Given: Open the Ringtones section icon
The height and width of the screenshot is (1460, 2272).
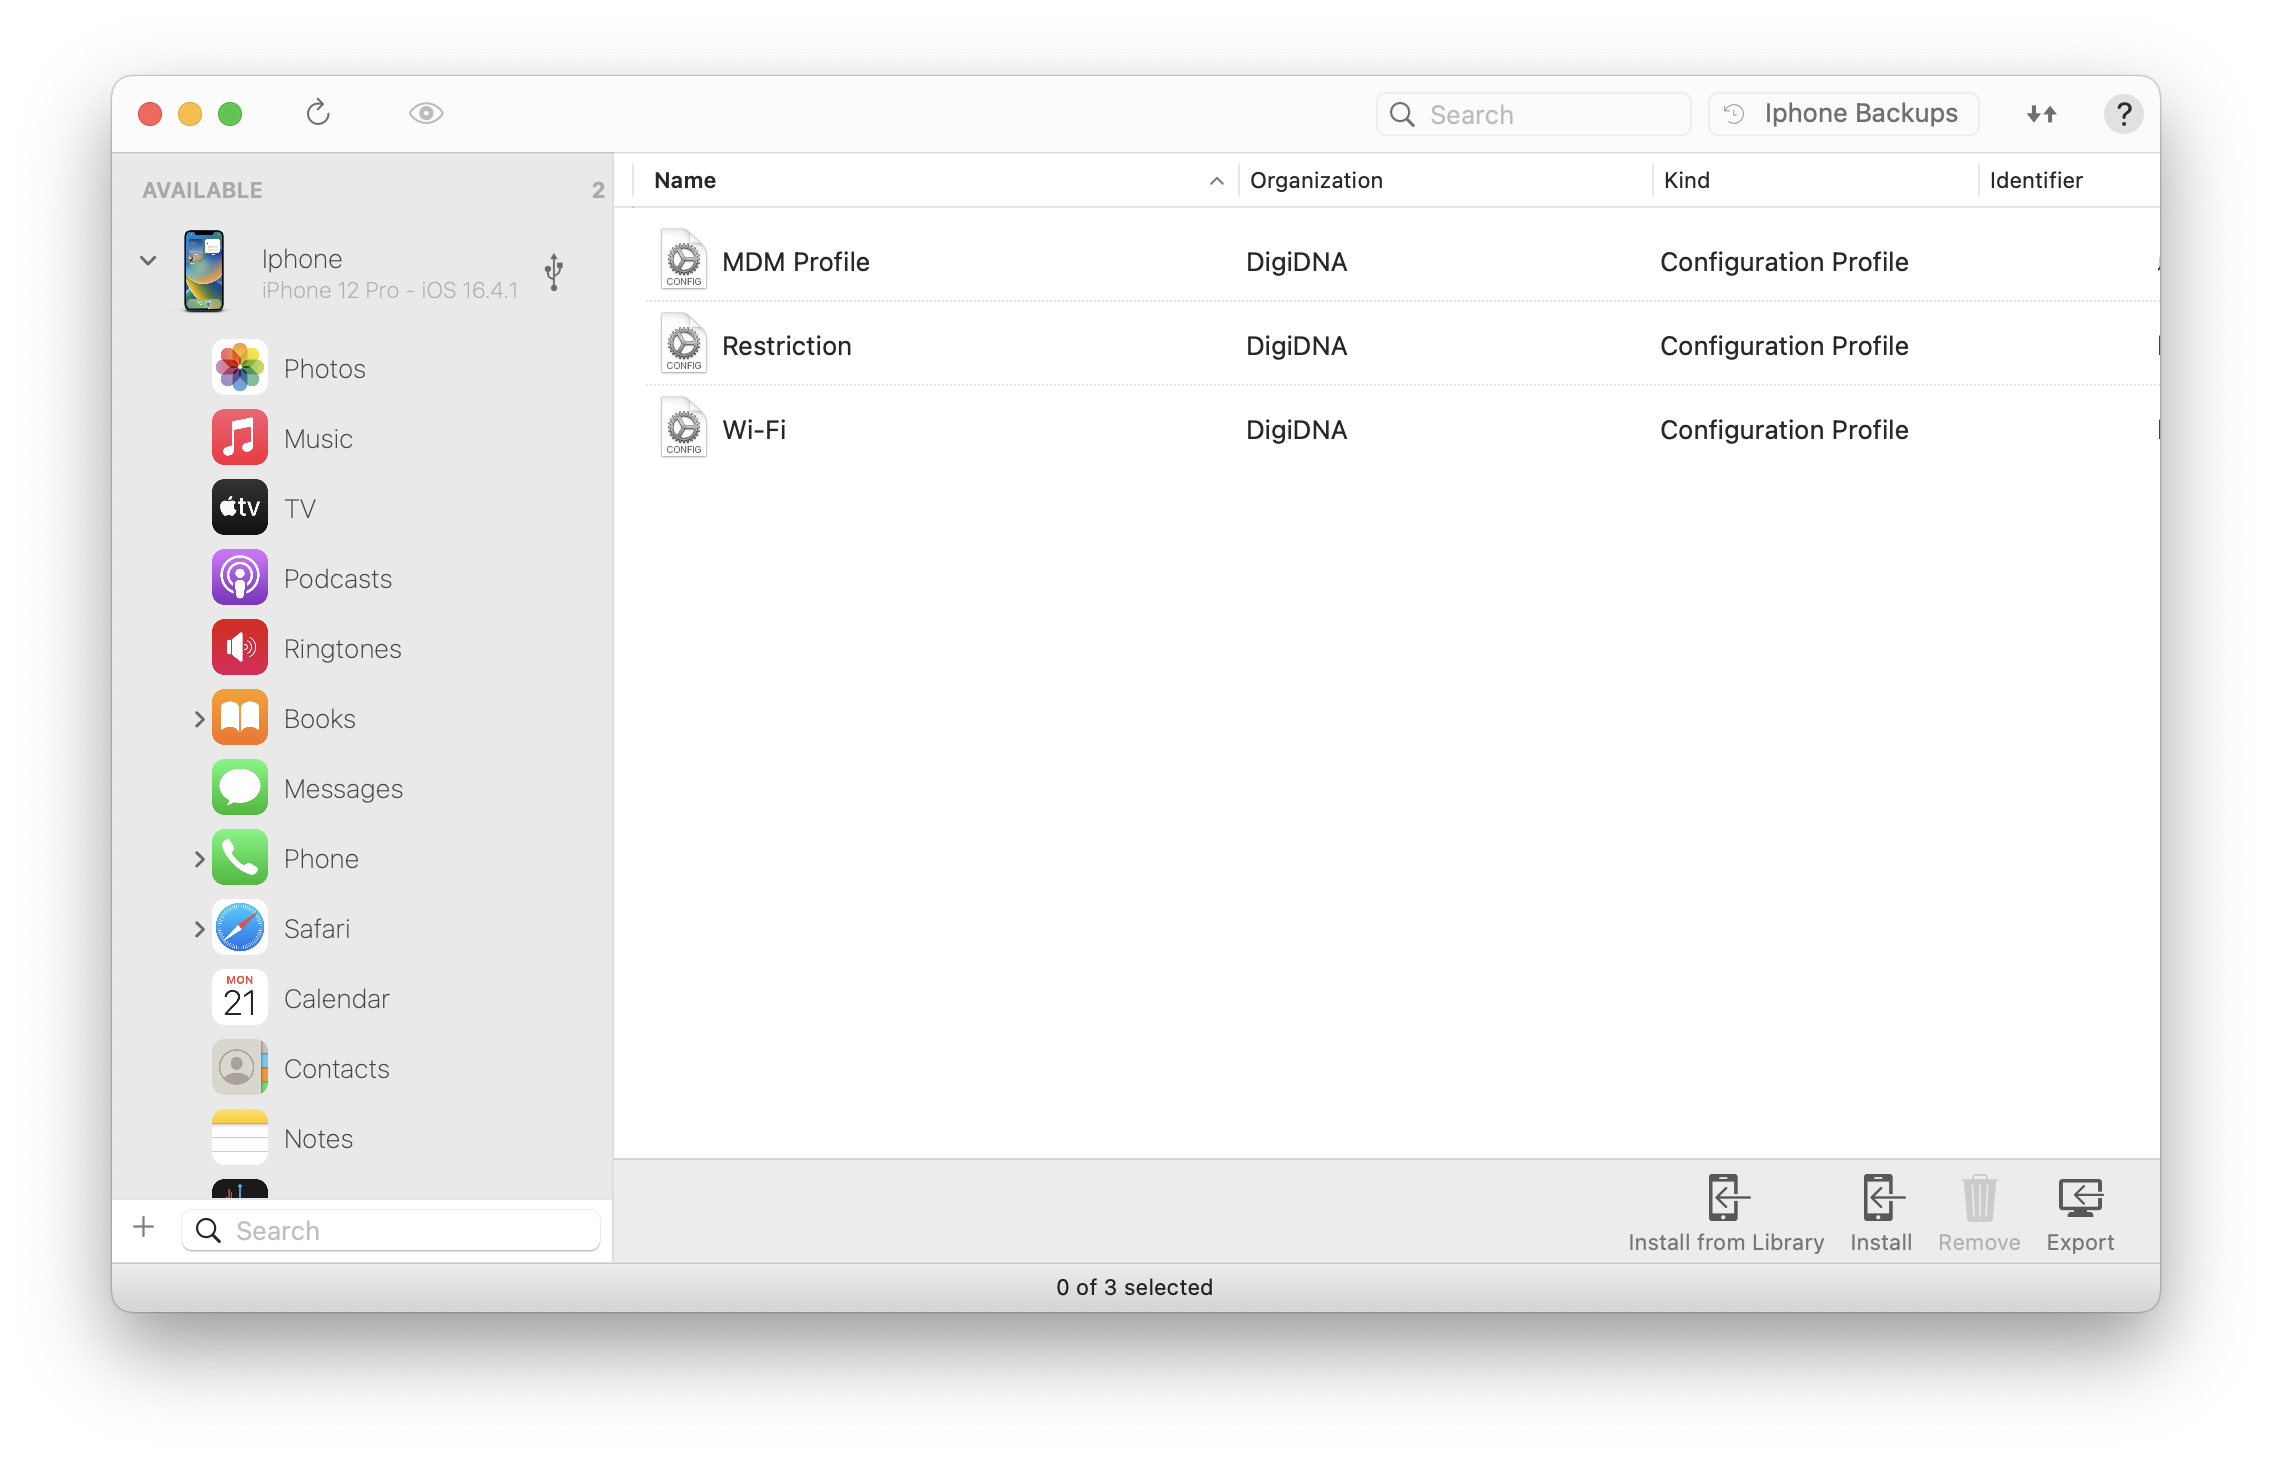Looking at the screenshot, I should [240, 648].
